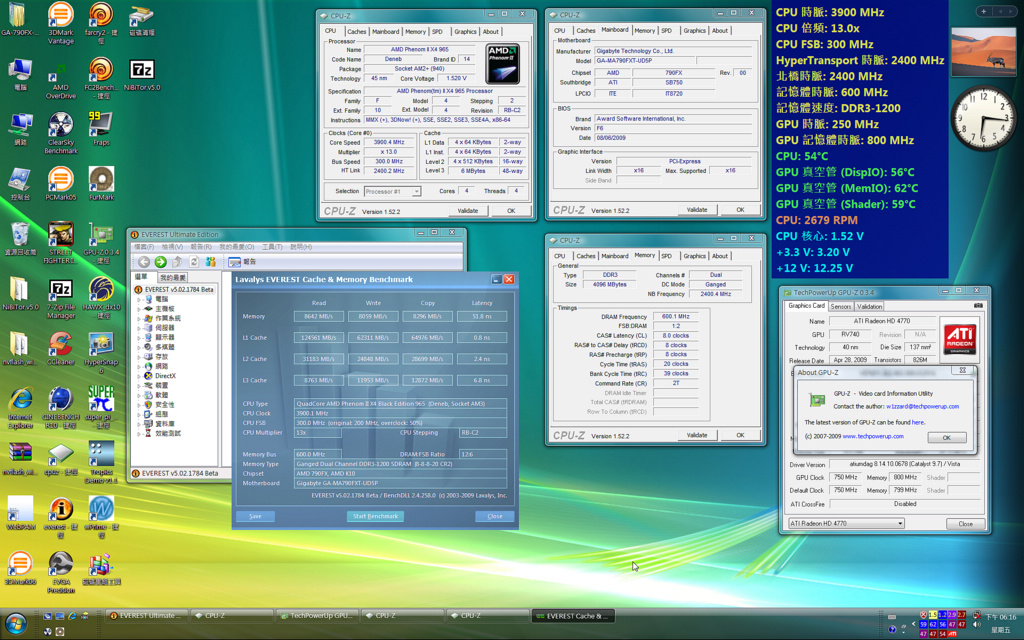
Task: Expand the 電腦 node in EVEREST tree
Action: click(x=138, y=299)
